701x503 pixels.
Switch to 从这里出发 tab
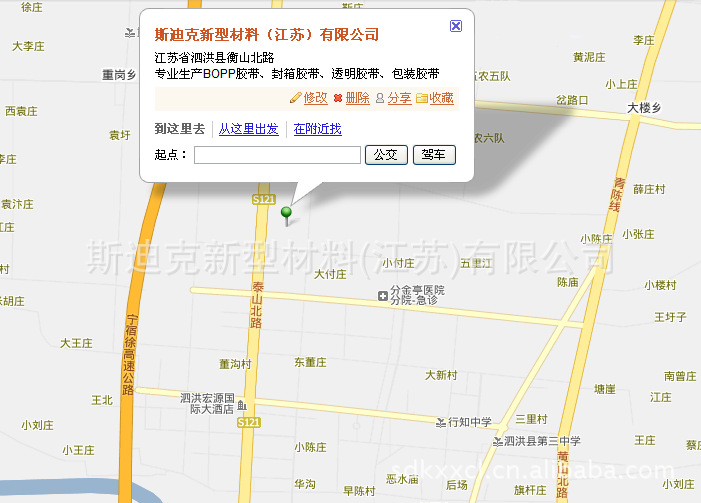click(249, 129)
